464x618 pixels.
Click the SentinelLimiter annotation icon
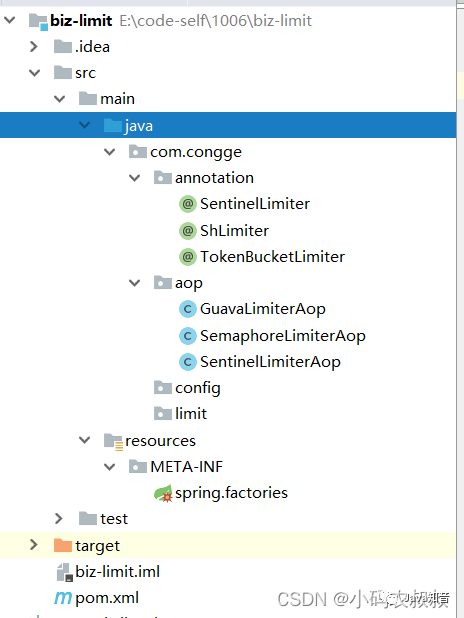click(188, 204)
